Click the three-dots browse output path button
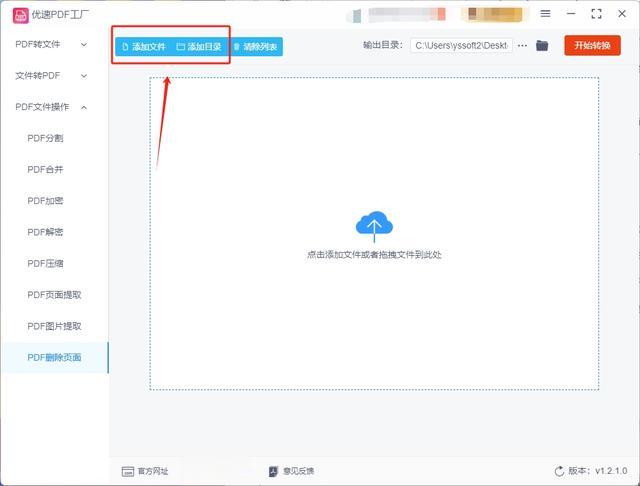 (x=522, y=46)
